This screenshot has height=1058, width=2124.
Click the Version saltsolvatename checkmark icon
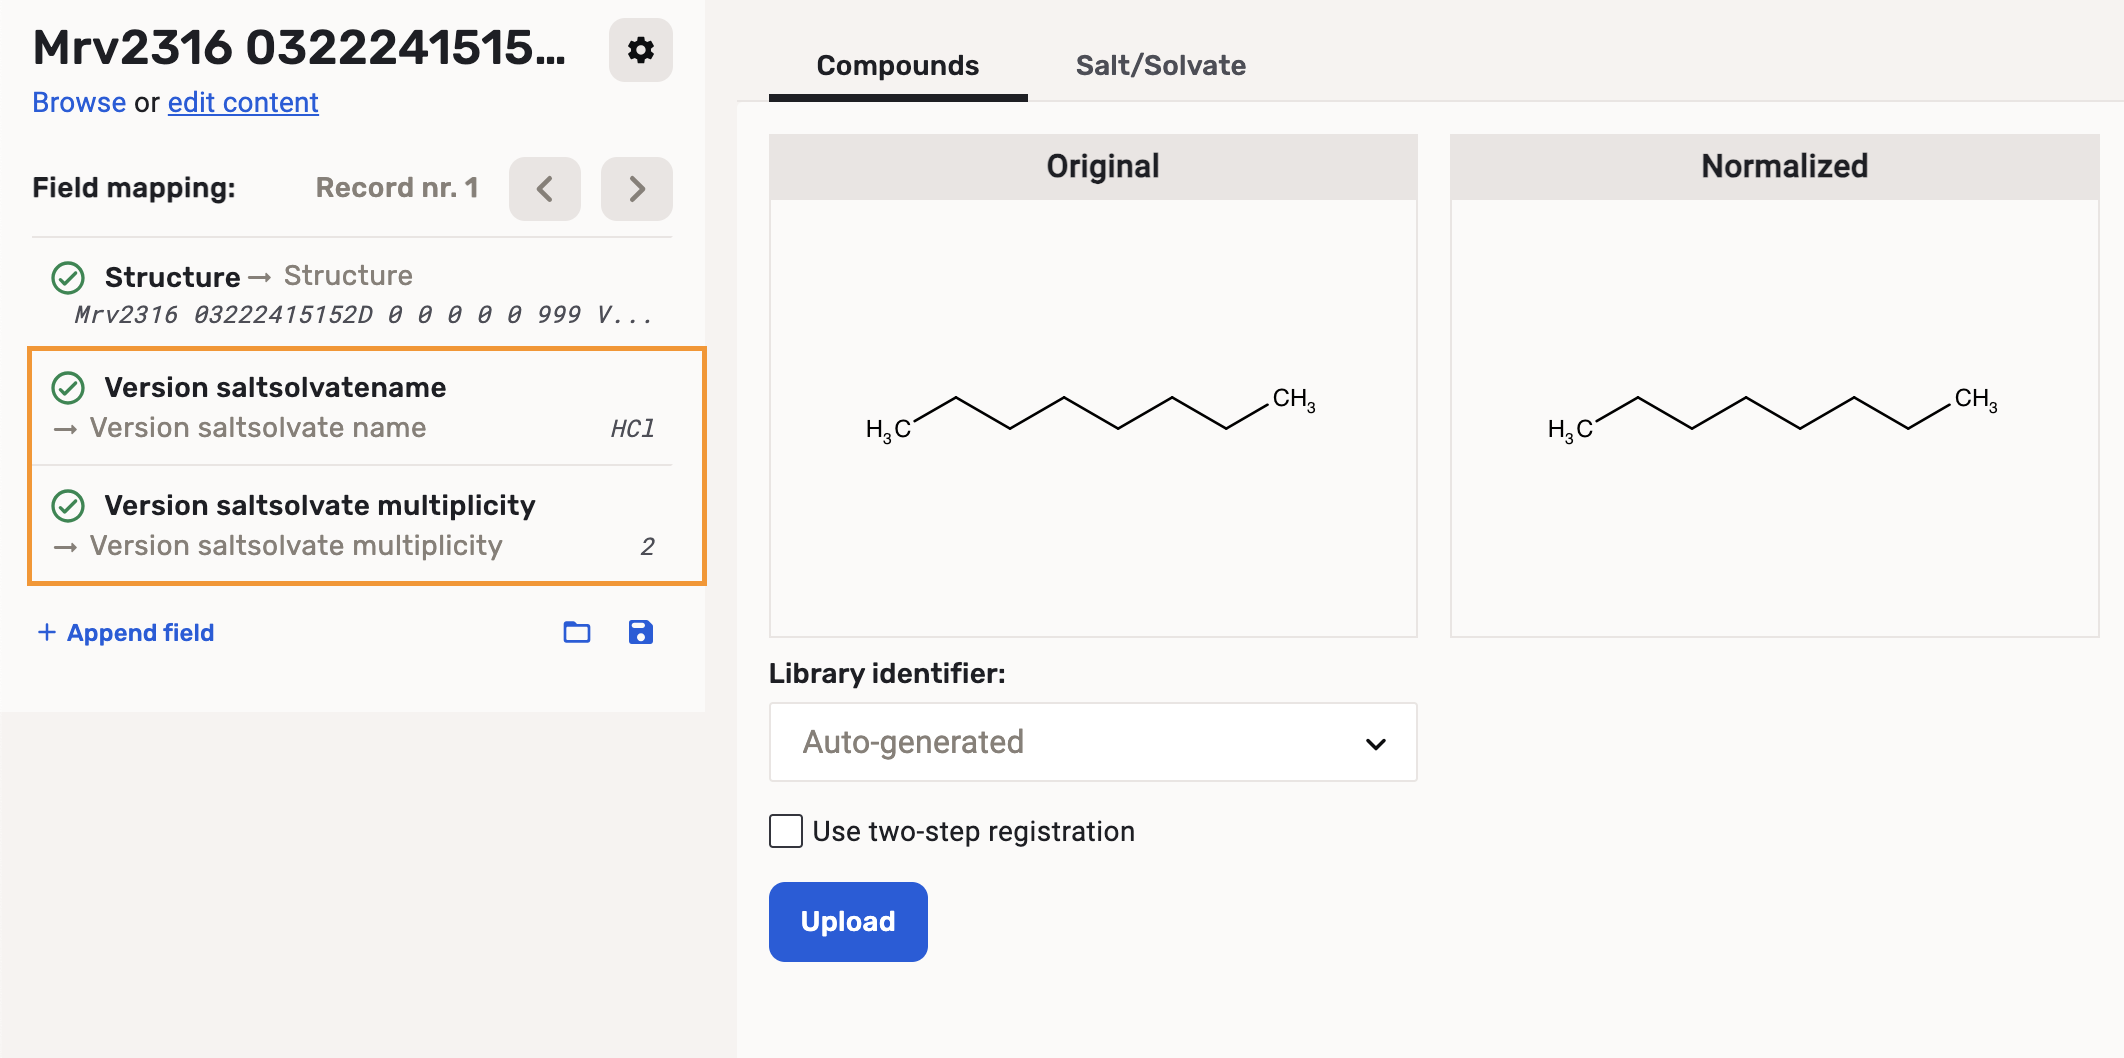pos(68,388)
